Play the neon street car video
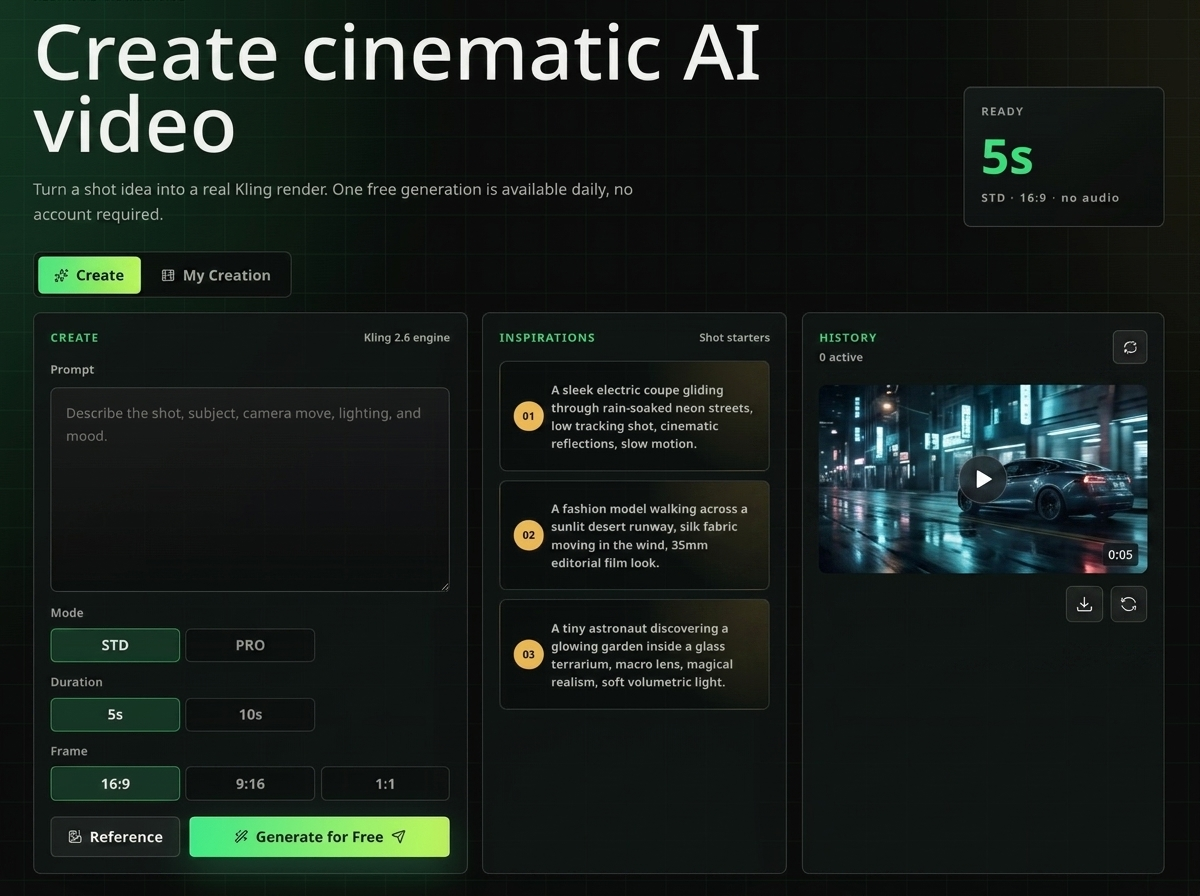1200x896 pixels. point(983,479)
